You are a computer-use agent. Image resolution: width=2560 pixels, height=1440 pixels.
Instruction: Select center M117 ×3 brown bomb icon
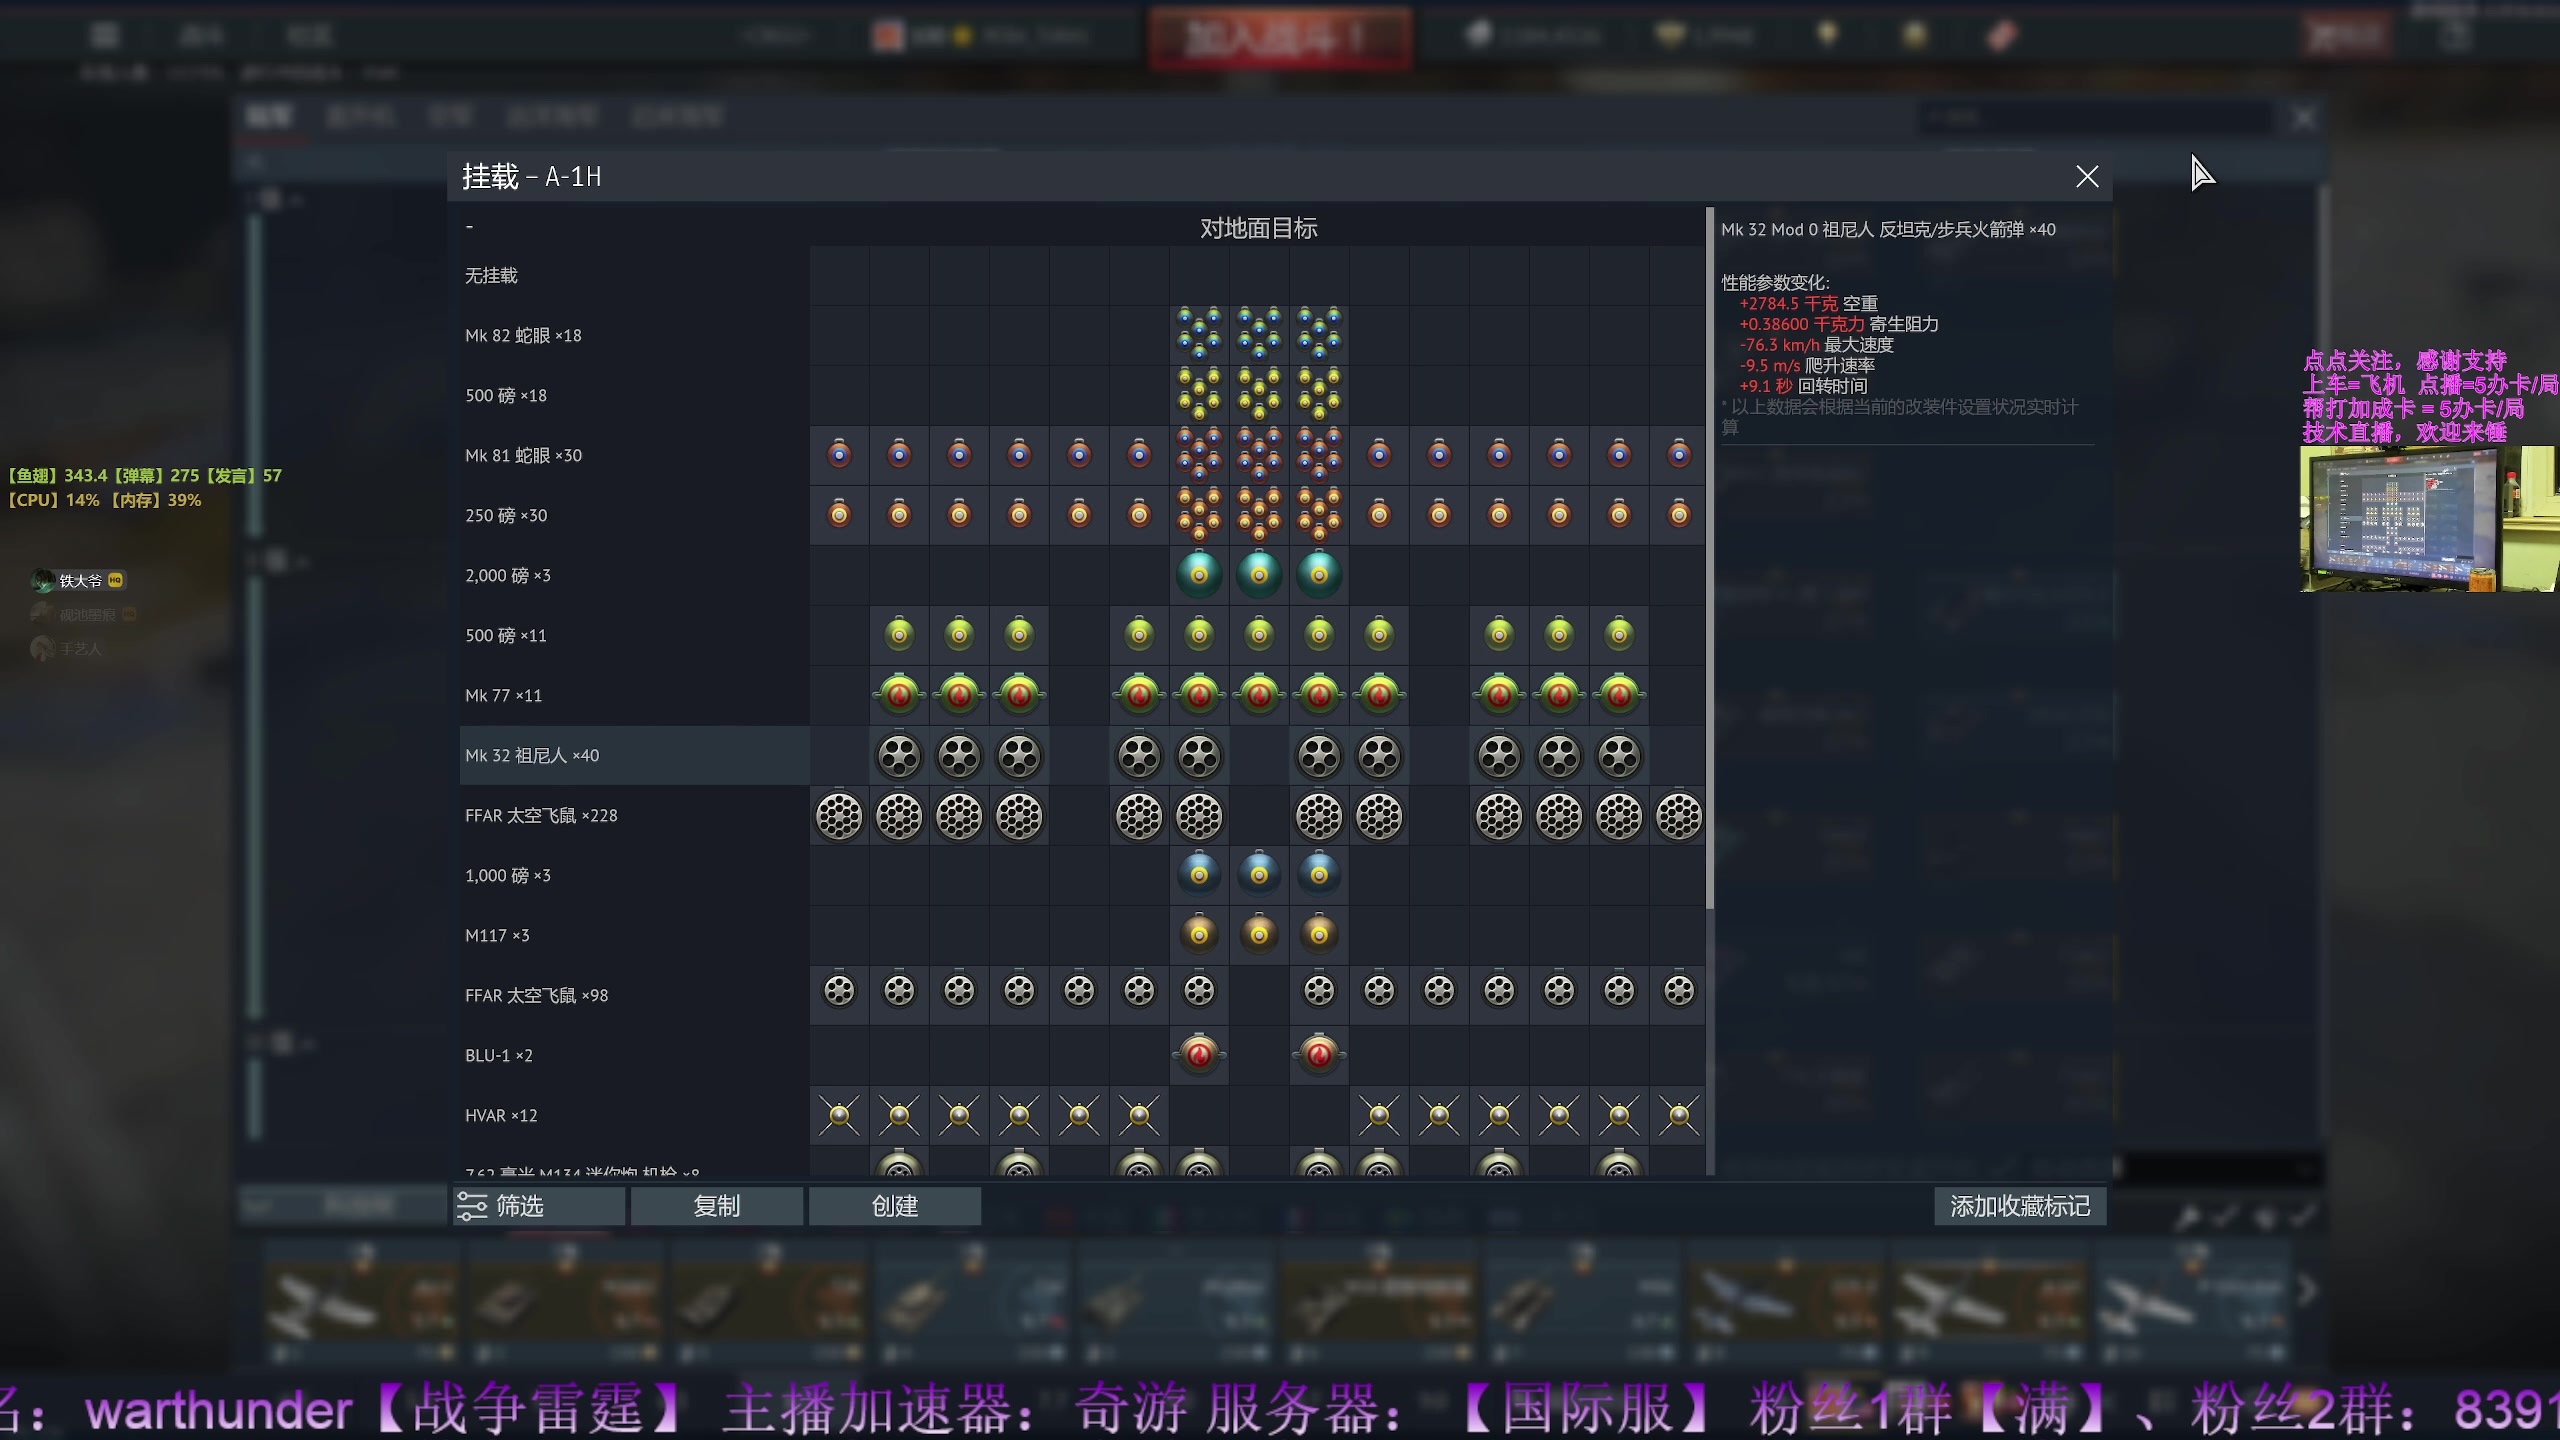(1259, 933)
